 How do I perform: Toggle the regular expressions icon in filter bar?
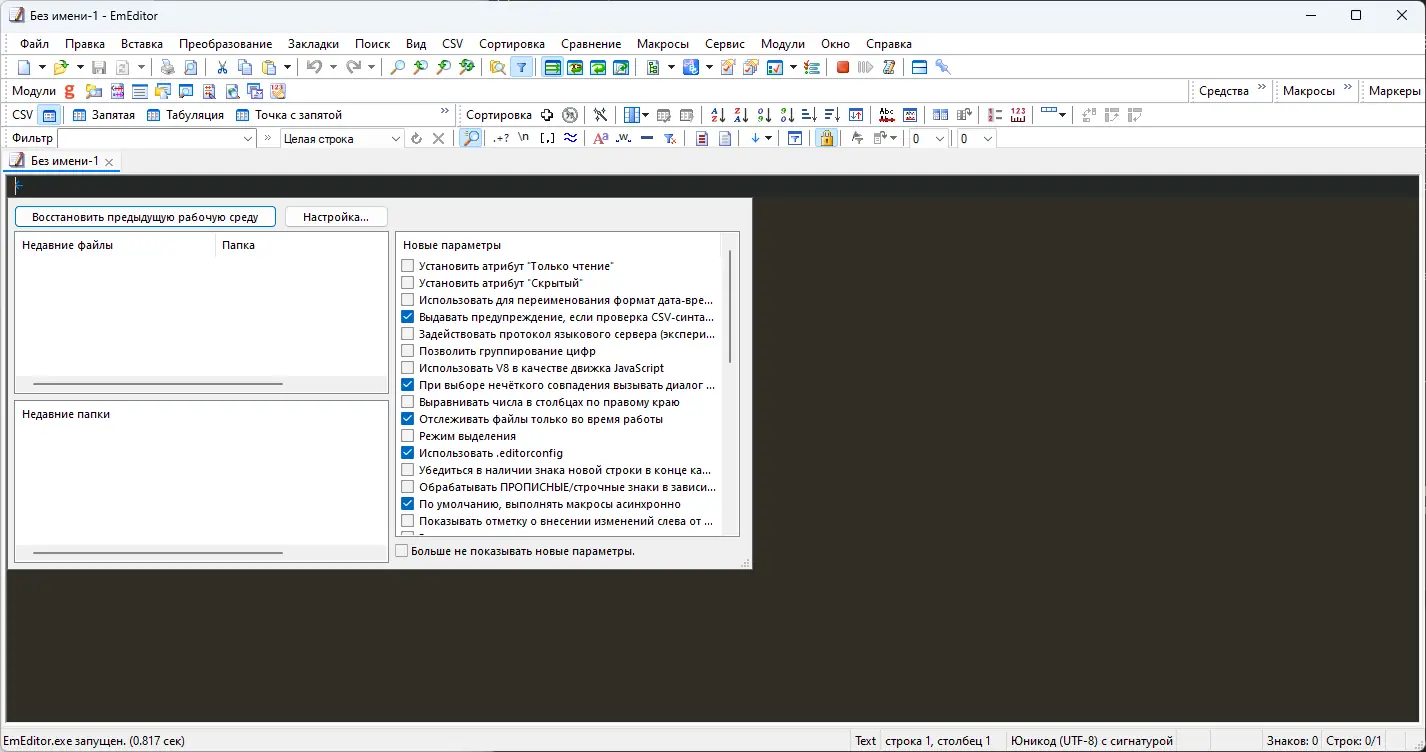coord(503,138)
